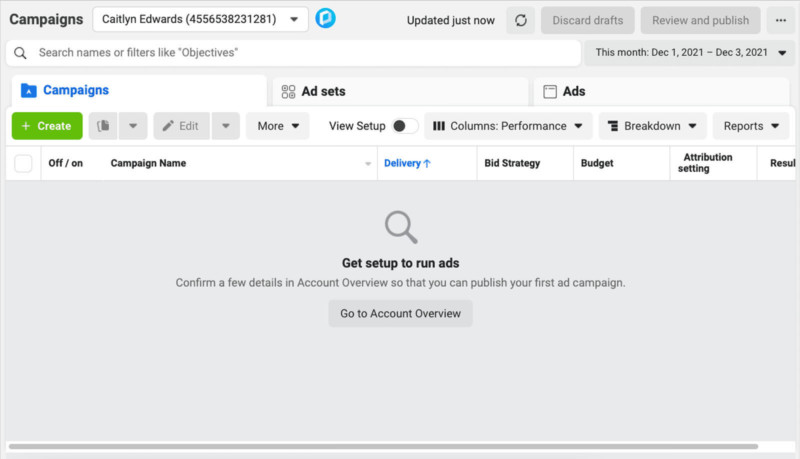Click the green Create button

click(47, 126)
